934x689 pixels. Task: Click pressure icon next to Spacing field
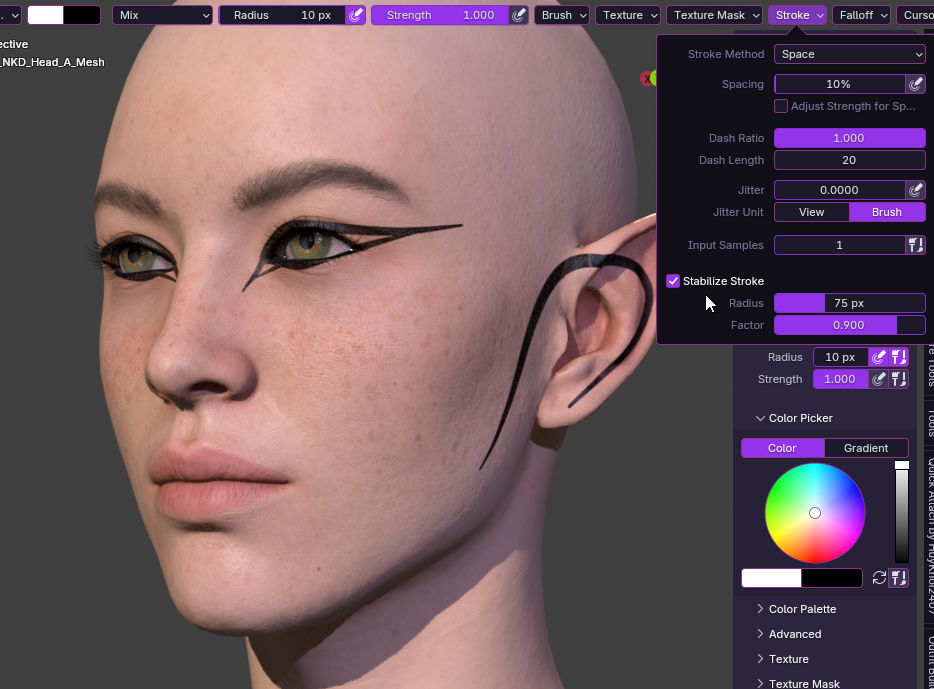[x=915, y=85]
